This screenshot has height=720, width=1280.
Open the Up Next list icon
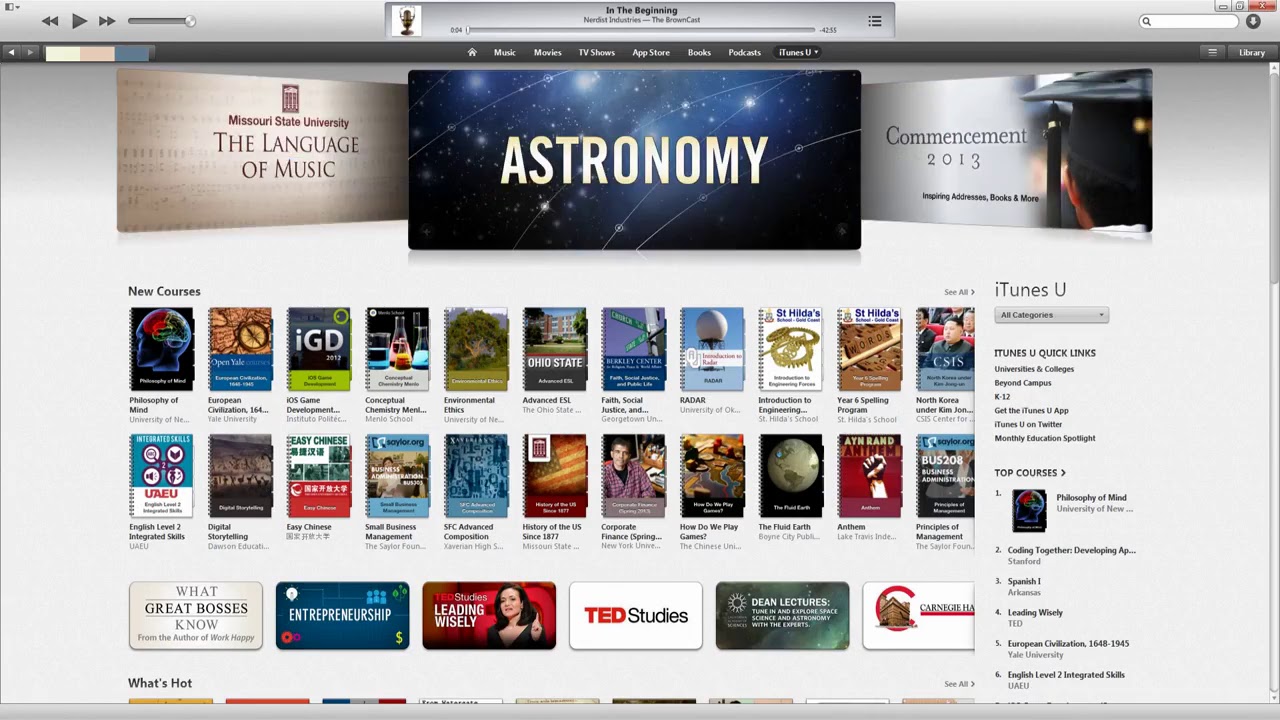[875, 21]
